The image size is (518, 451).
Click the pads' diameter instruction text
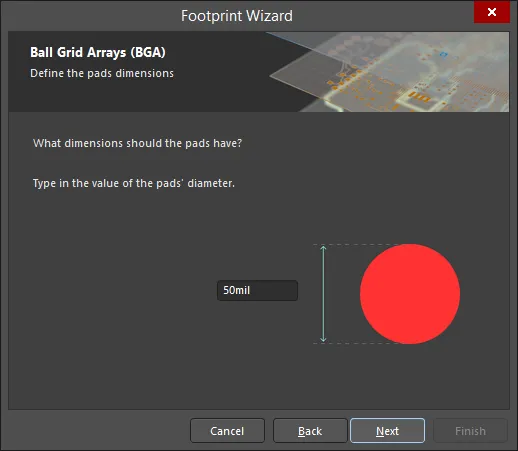134,183
